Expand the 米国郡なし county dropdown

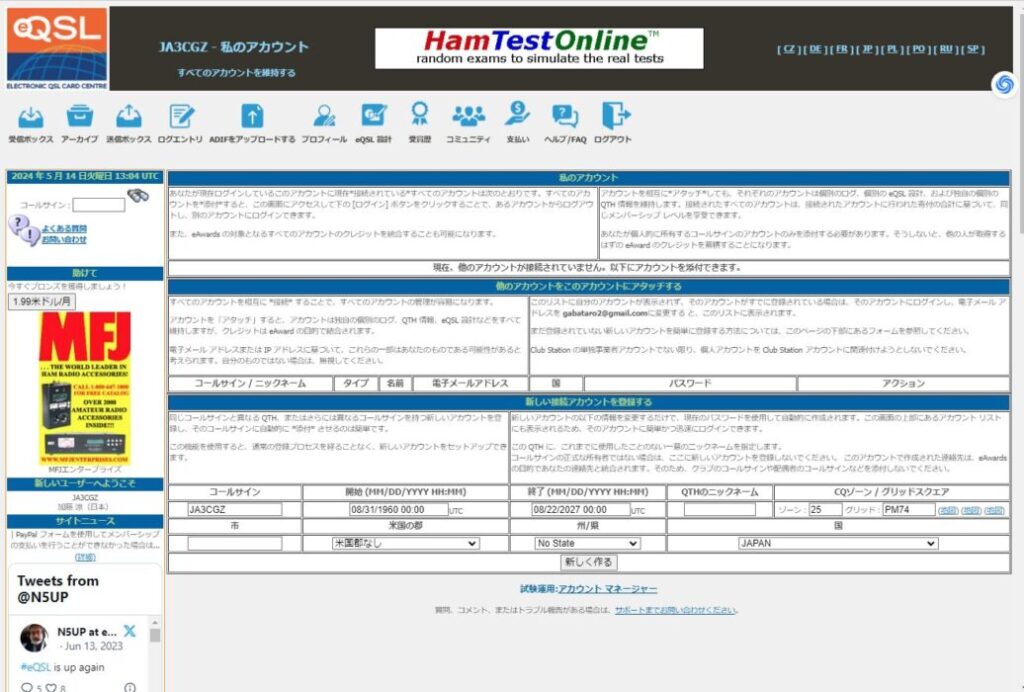point(405,543)
